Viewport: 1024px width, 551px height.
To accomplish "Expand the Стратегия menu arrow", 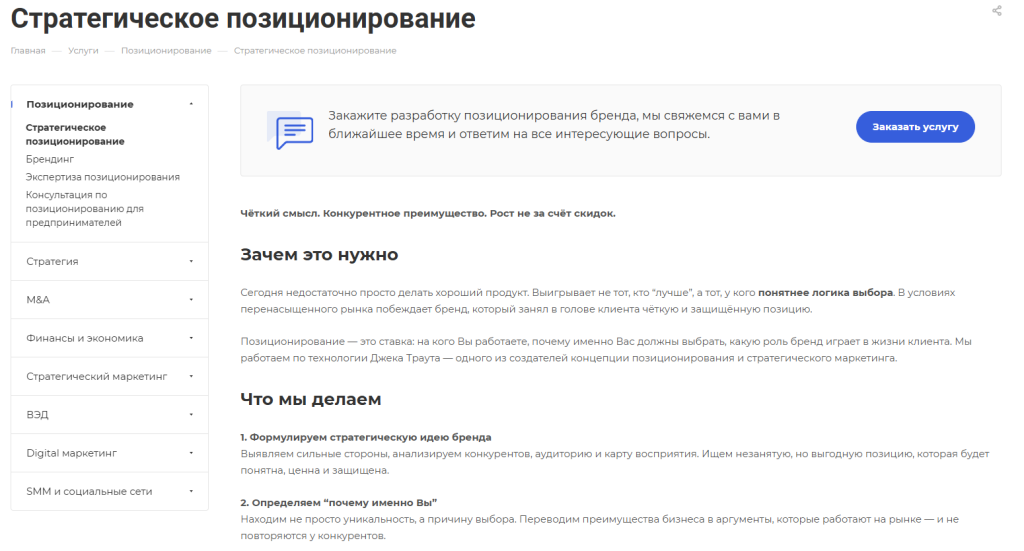I will point(191,262).
